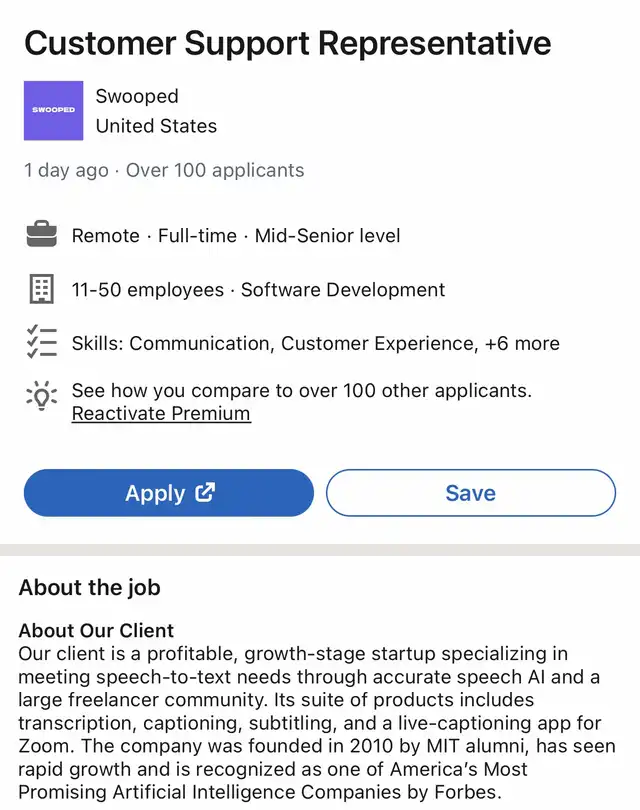640x810 pixels.
Task: Click the Customer Support Representative title
Action: [287, 43]
